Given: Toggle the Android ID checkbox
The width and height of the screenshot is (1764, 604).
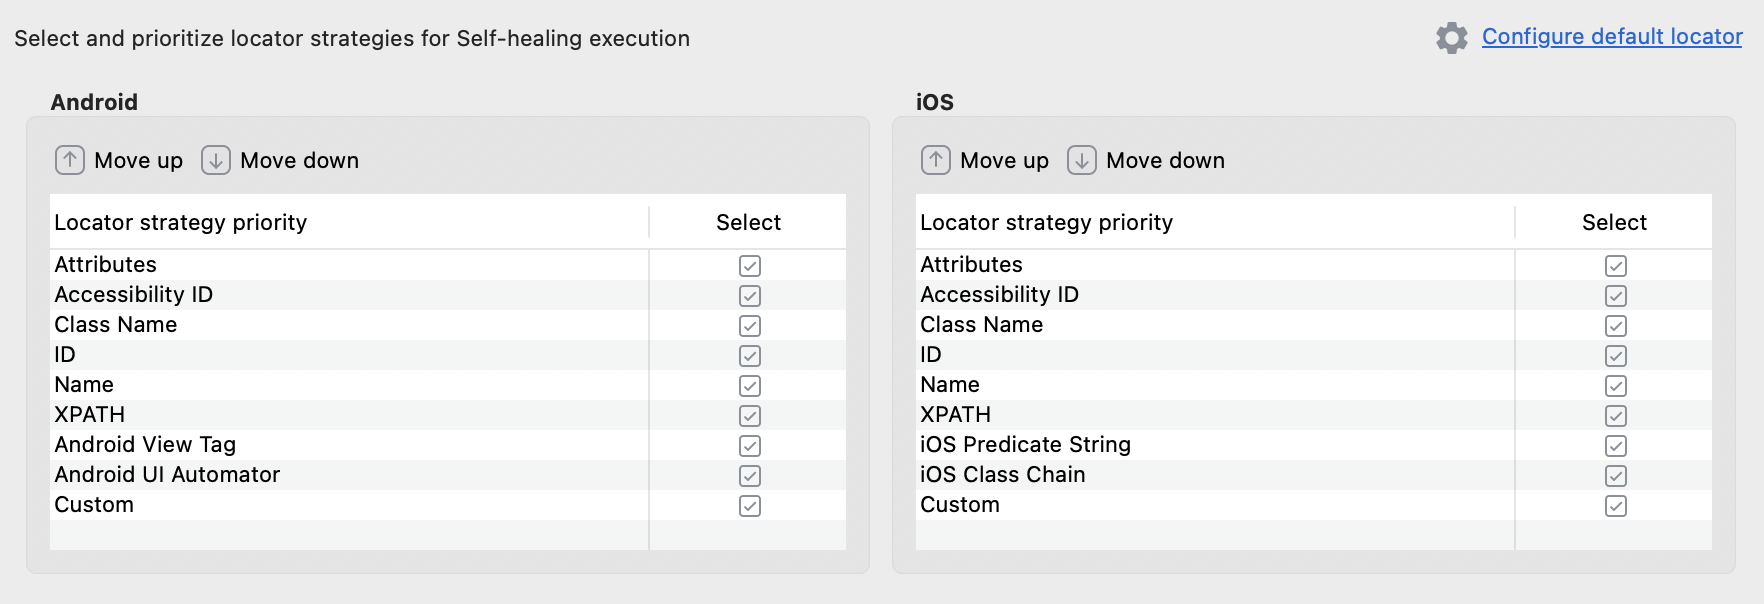Looking at the screenshot, I should pyautogui.click(x=750, y=356).
